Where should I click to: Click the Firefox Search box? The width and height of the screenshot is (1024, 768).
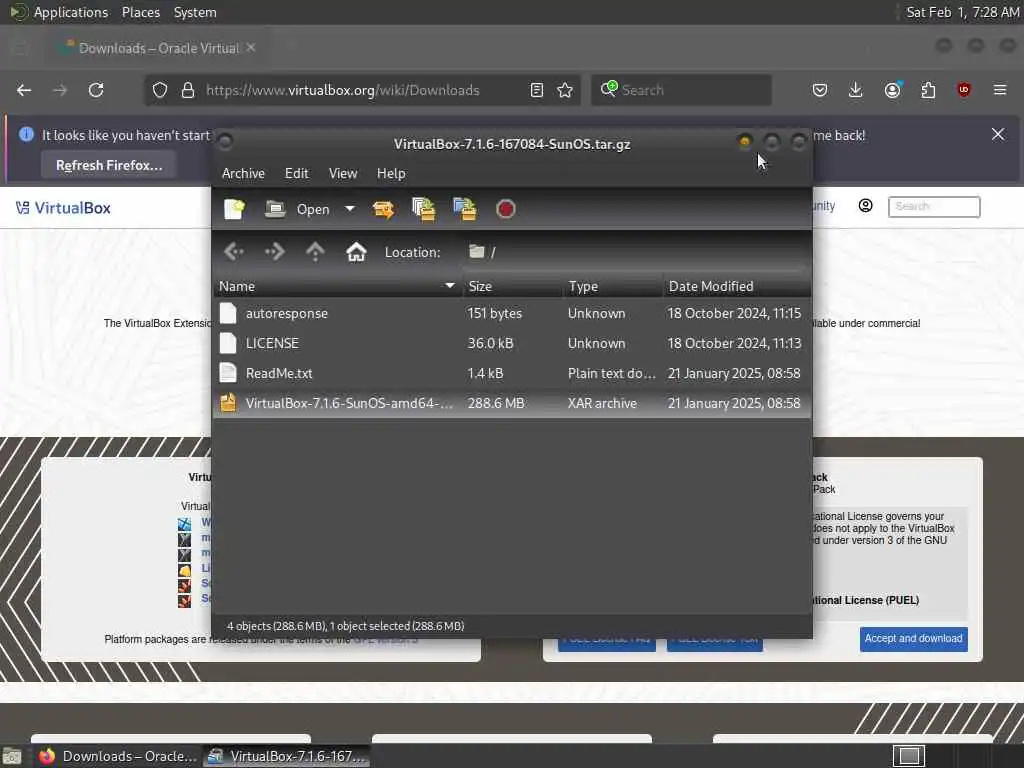click(681, 90)
